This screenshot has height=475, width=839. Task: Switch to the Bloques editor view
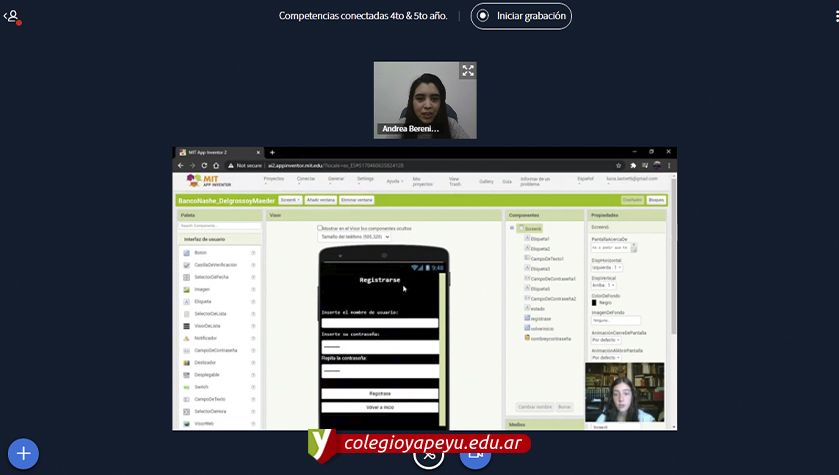tap(656, 200)
